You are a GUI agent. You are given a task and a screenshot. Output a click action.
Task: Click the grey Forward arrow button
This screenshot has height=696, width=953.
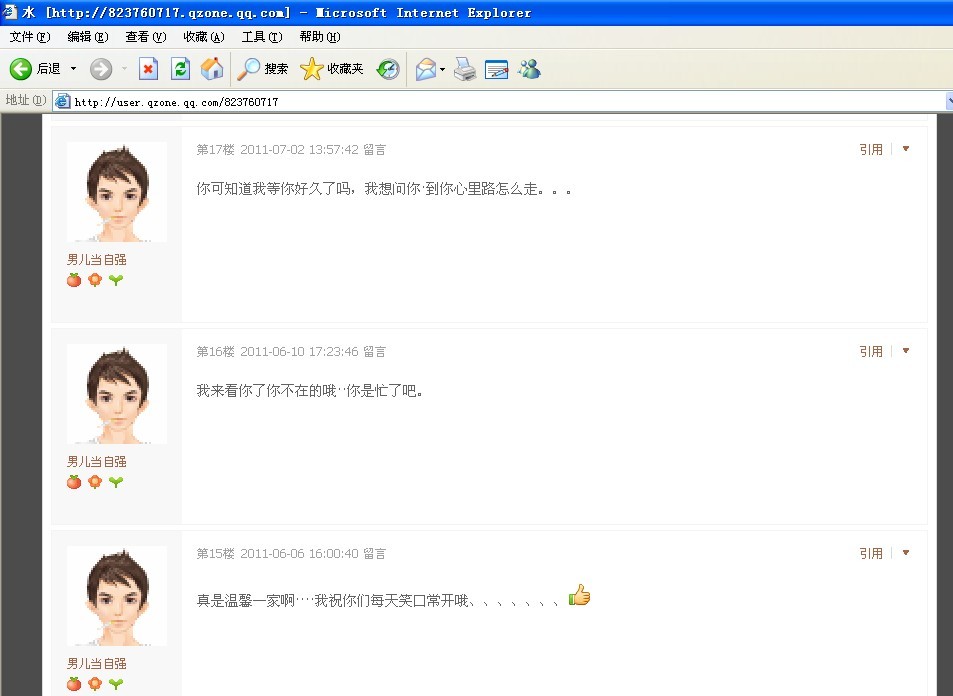(x=101, y=69)
